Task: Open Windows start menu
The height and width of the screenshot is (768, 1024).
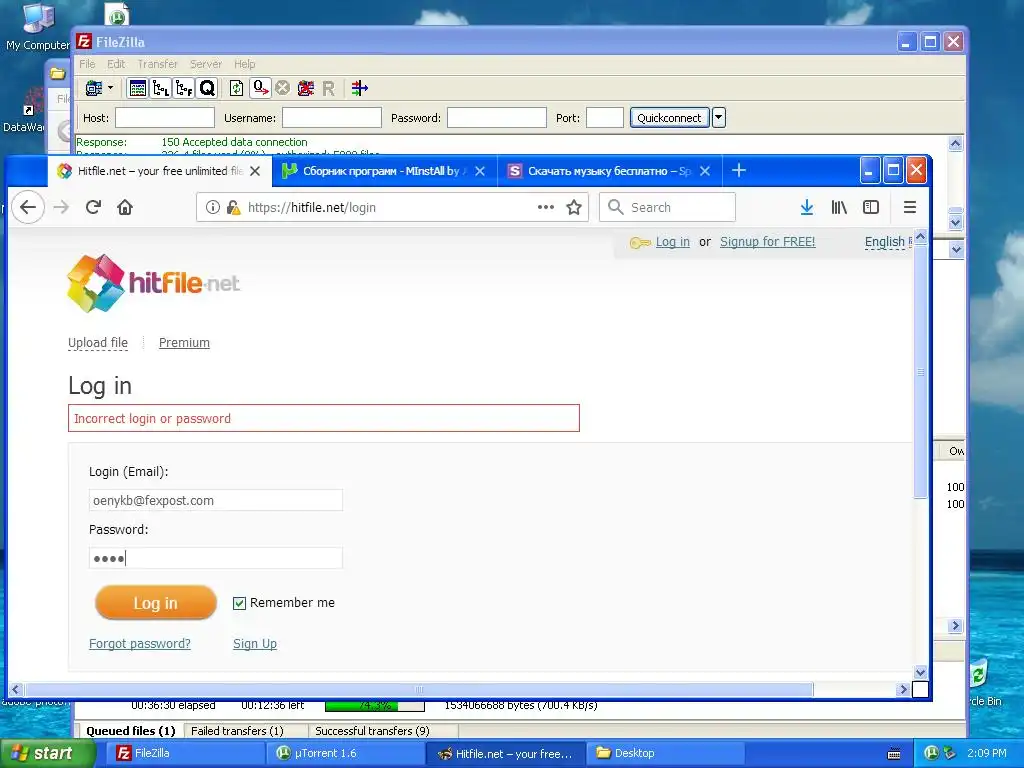Action: [x=47, y=754]
